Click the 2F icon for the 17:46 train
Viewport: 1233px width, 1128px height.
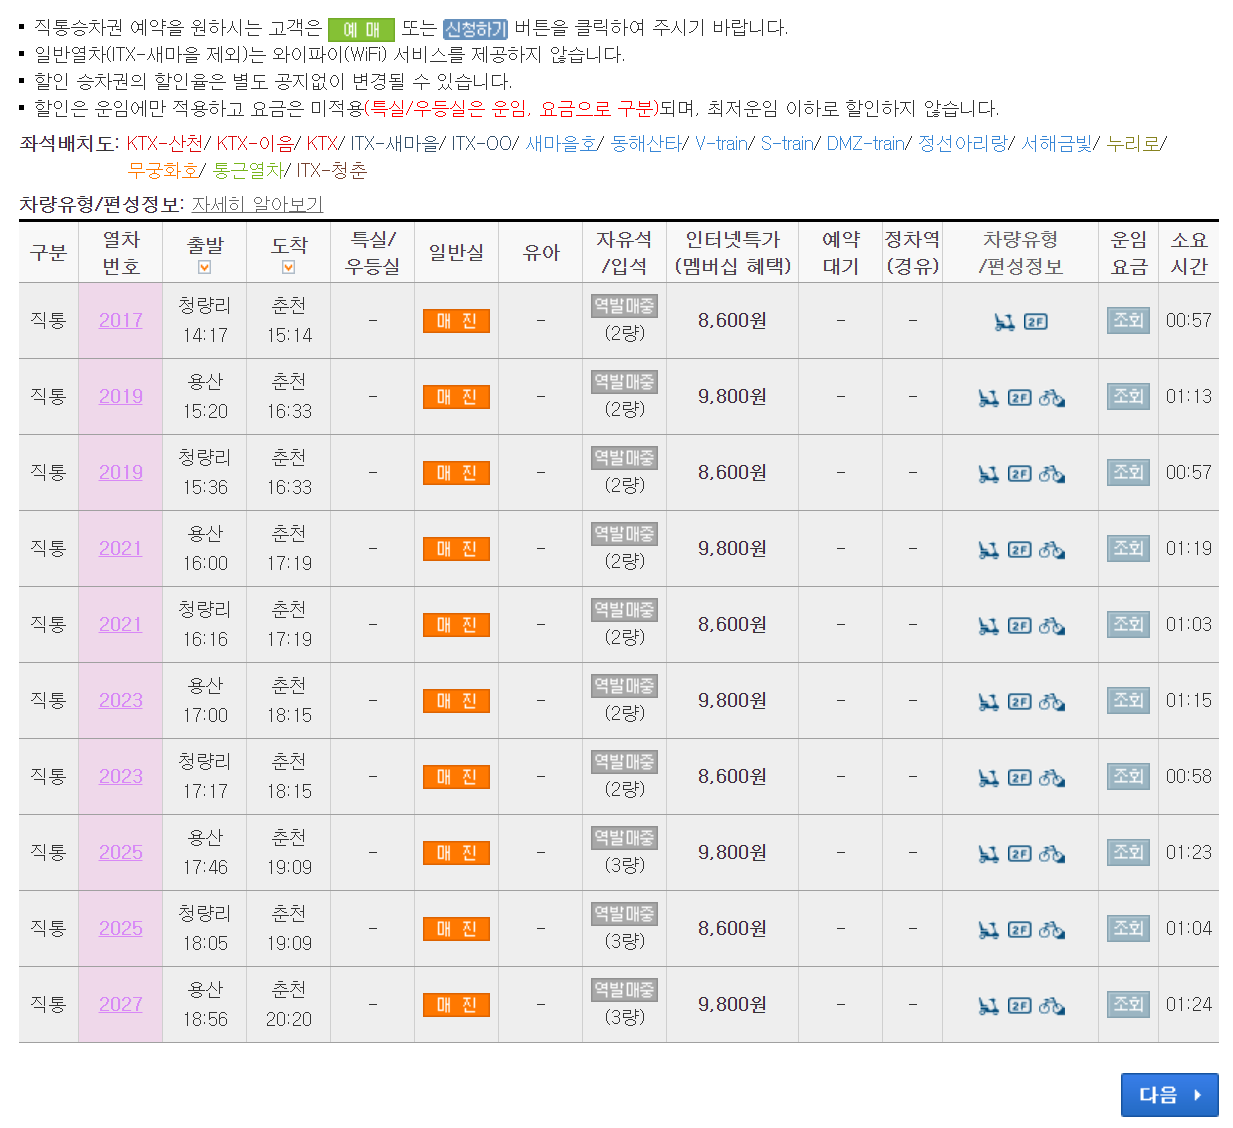1020,854
